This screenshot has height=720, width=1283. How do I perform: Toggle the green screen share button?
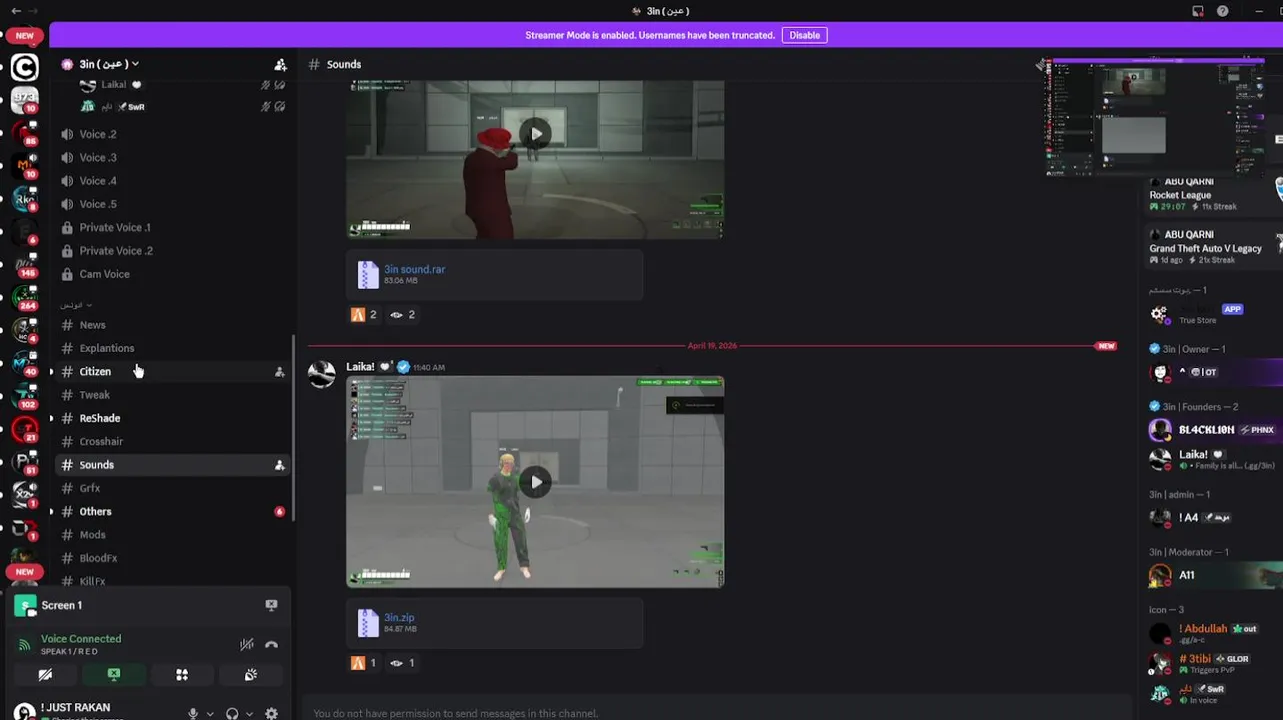tap(113, 675)
